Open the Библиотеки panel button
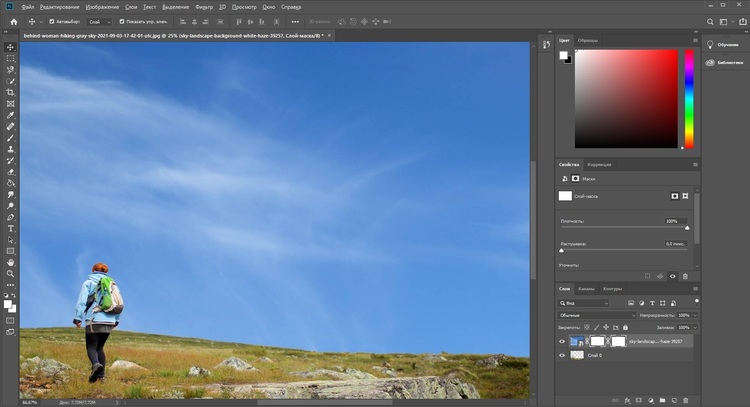 tap(724, 62)
